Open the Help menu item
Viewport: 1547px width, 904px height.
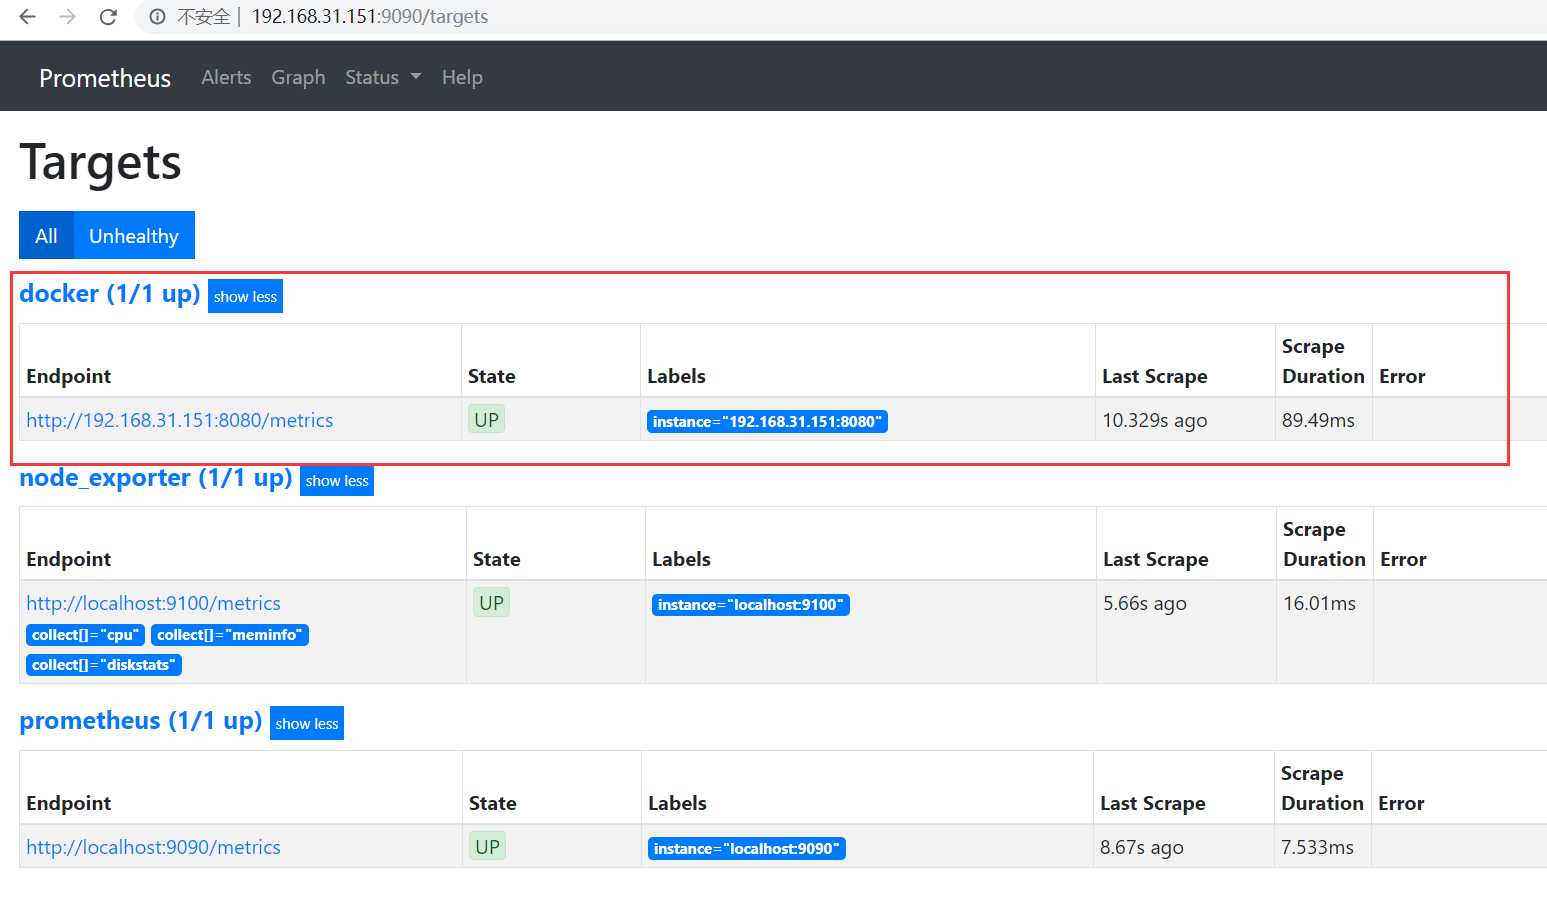pyautogui.click(x=462, y=77)
